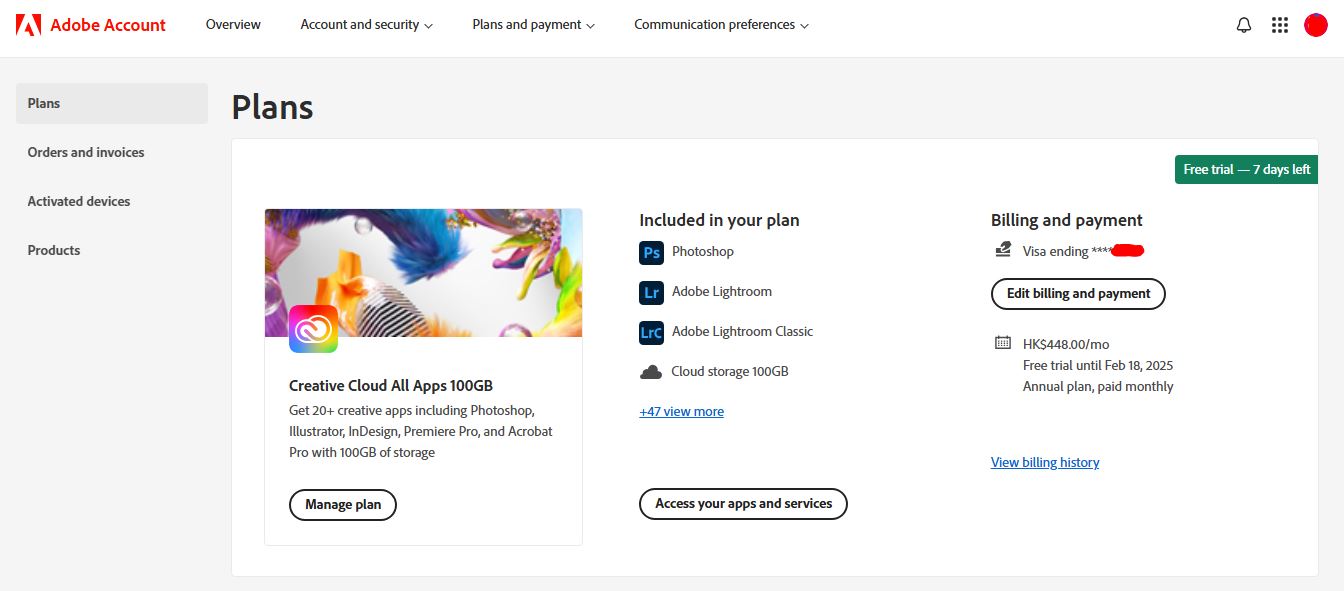Expand the Communication preferences dropdown
The image size is (1344, 591).
(x=721, y=25)
